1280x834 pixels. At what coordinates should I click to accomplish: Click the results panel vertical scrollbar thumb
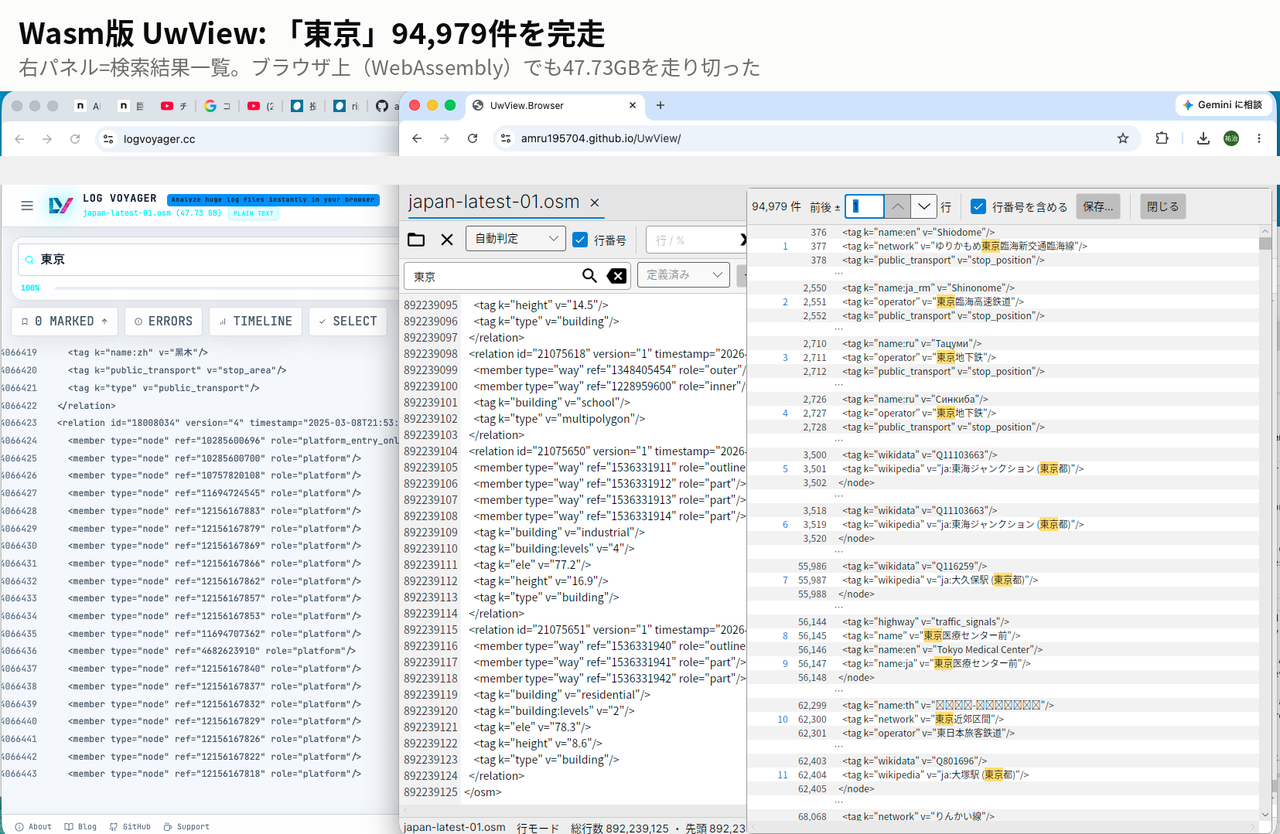tap(1265, 242)
